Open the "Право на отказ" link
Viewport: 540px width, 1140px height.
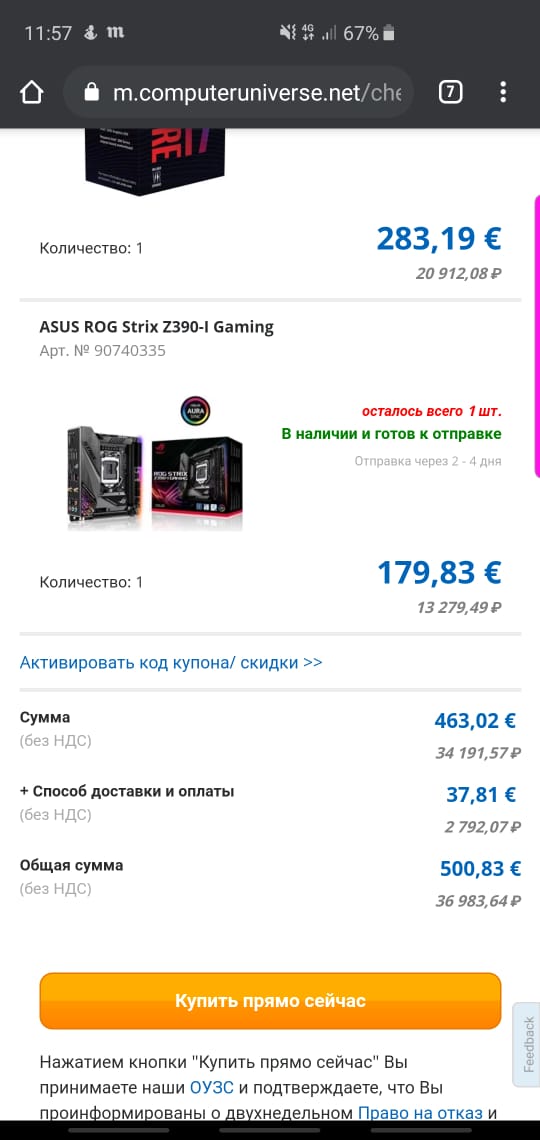420,1113
